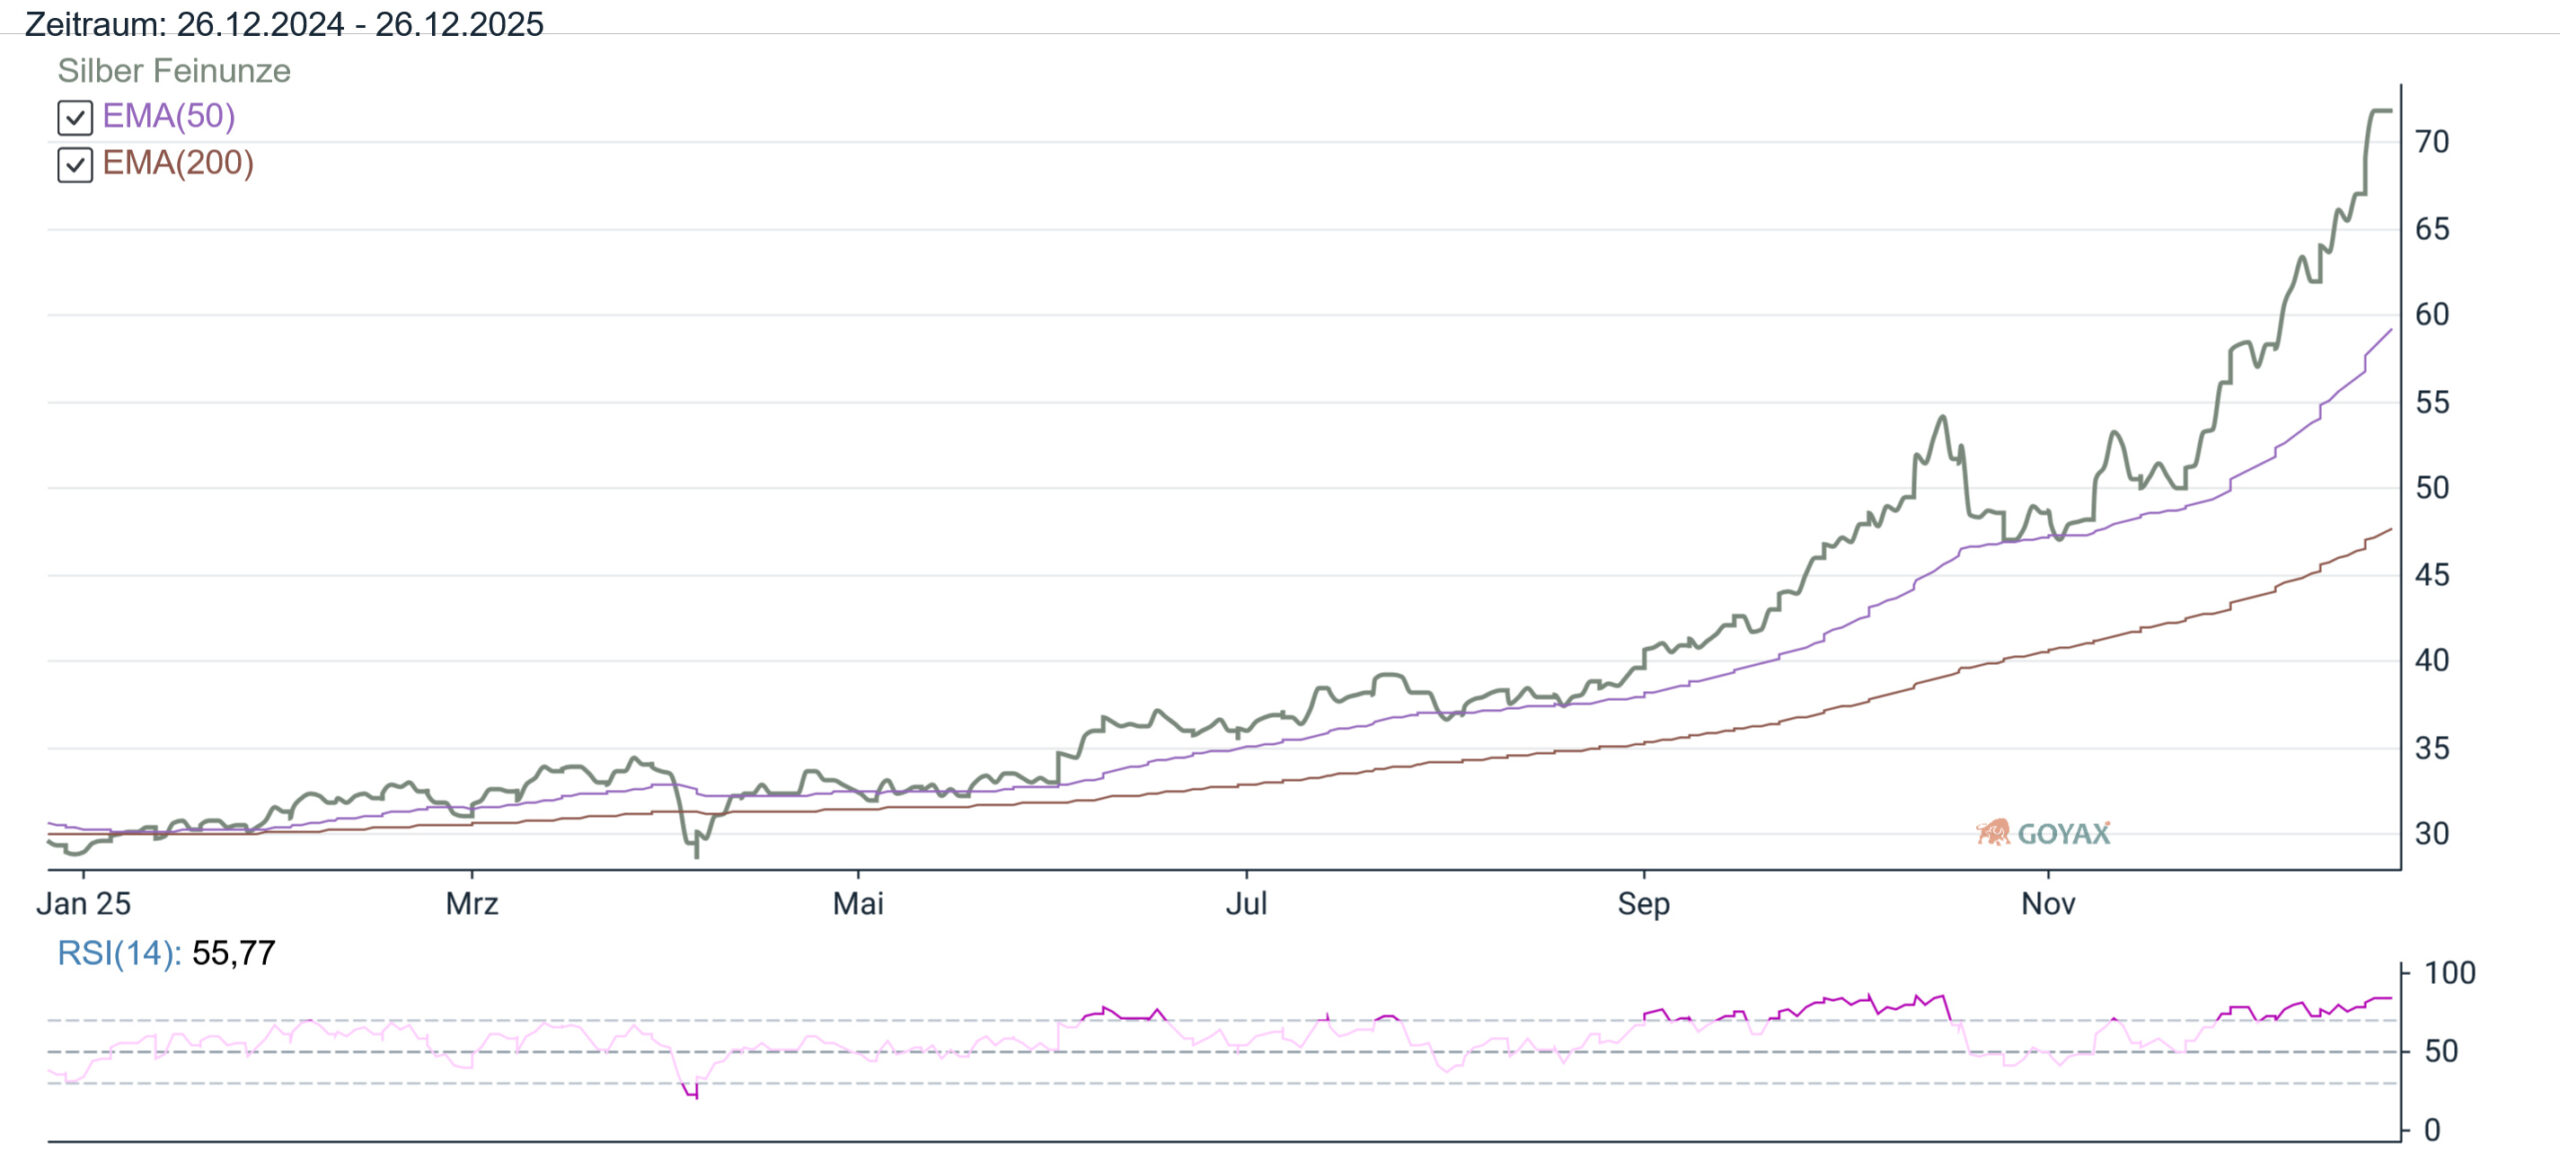Screen dimensions: 2560x1152
Task: Click the 100 label on RSI axis
Action: [2449, 973]
